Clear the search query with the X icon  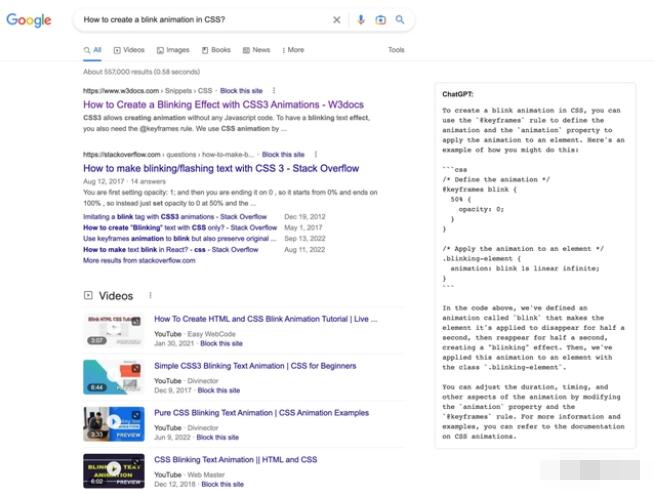337,20
